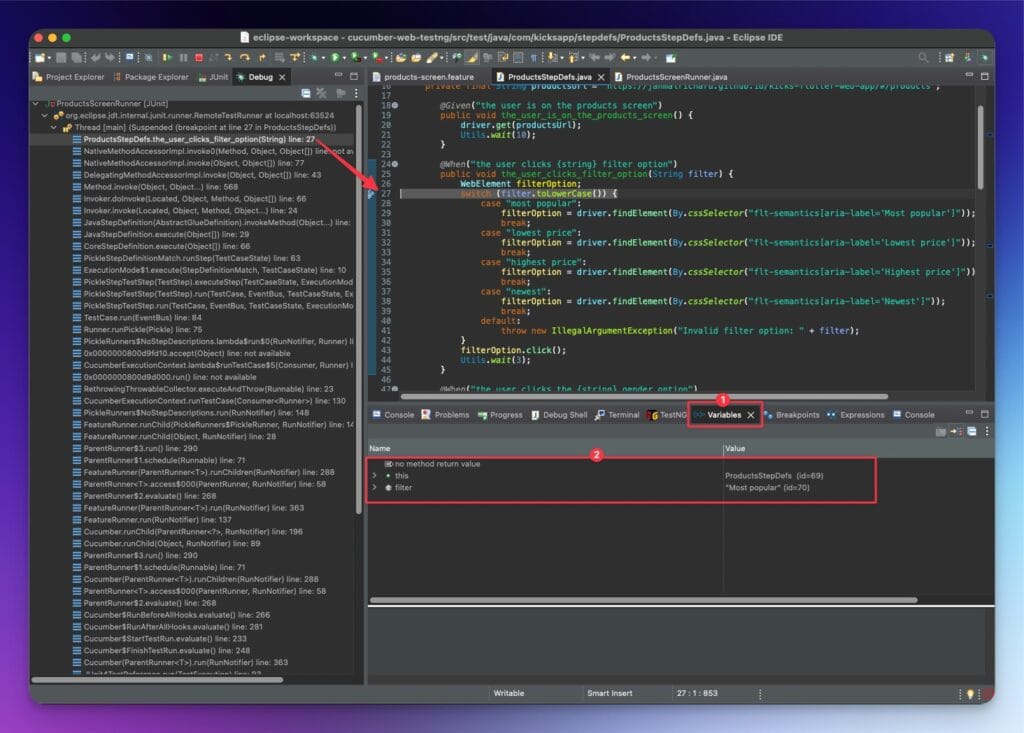Open the Debug launch dropdown arrow
Image resolution: width=1024 pixels, height=733 pixels.
point(323,58)
